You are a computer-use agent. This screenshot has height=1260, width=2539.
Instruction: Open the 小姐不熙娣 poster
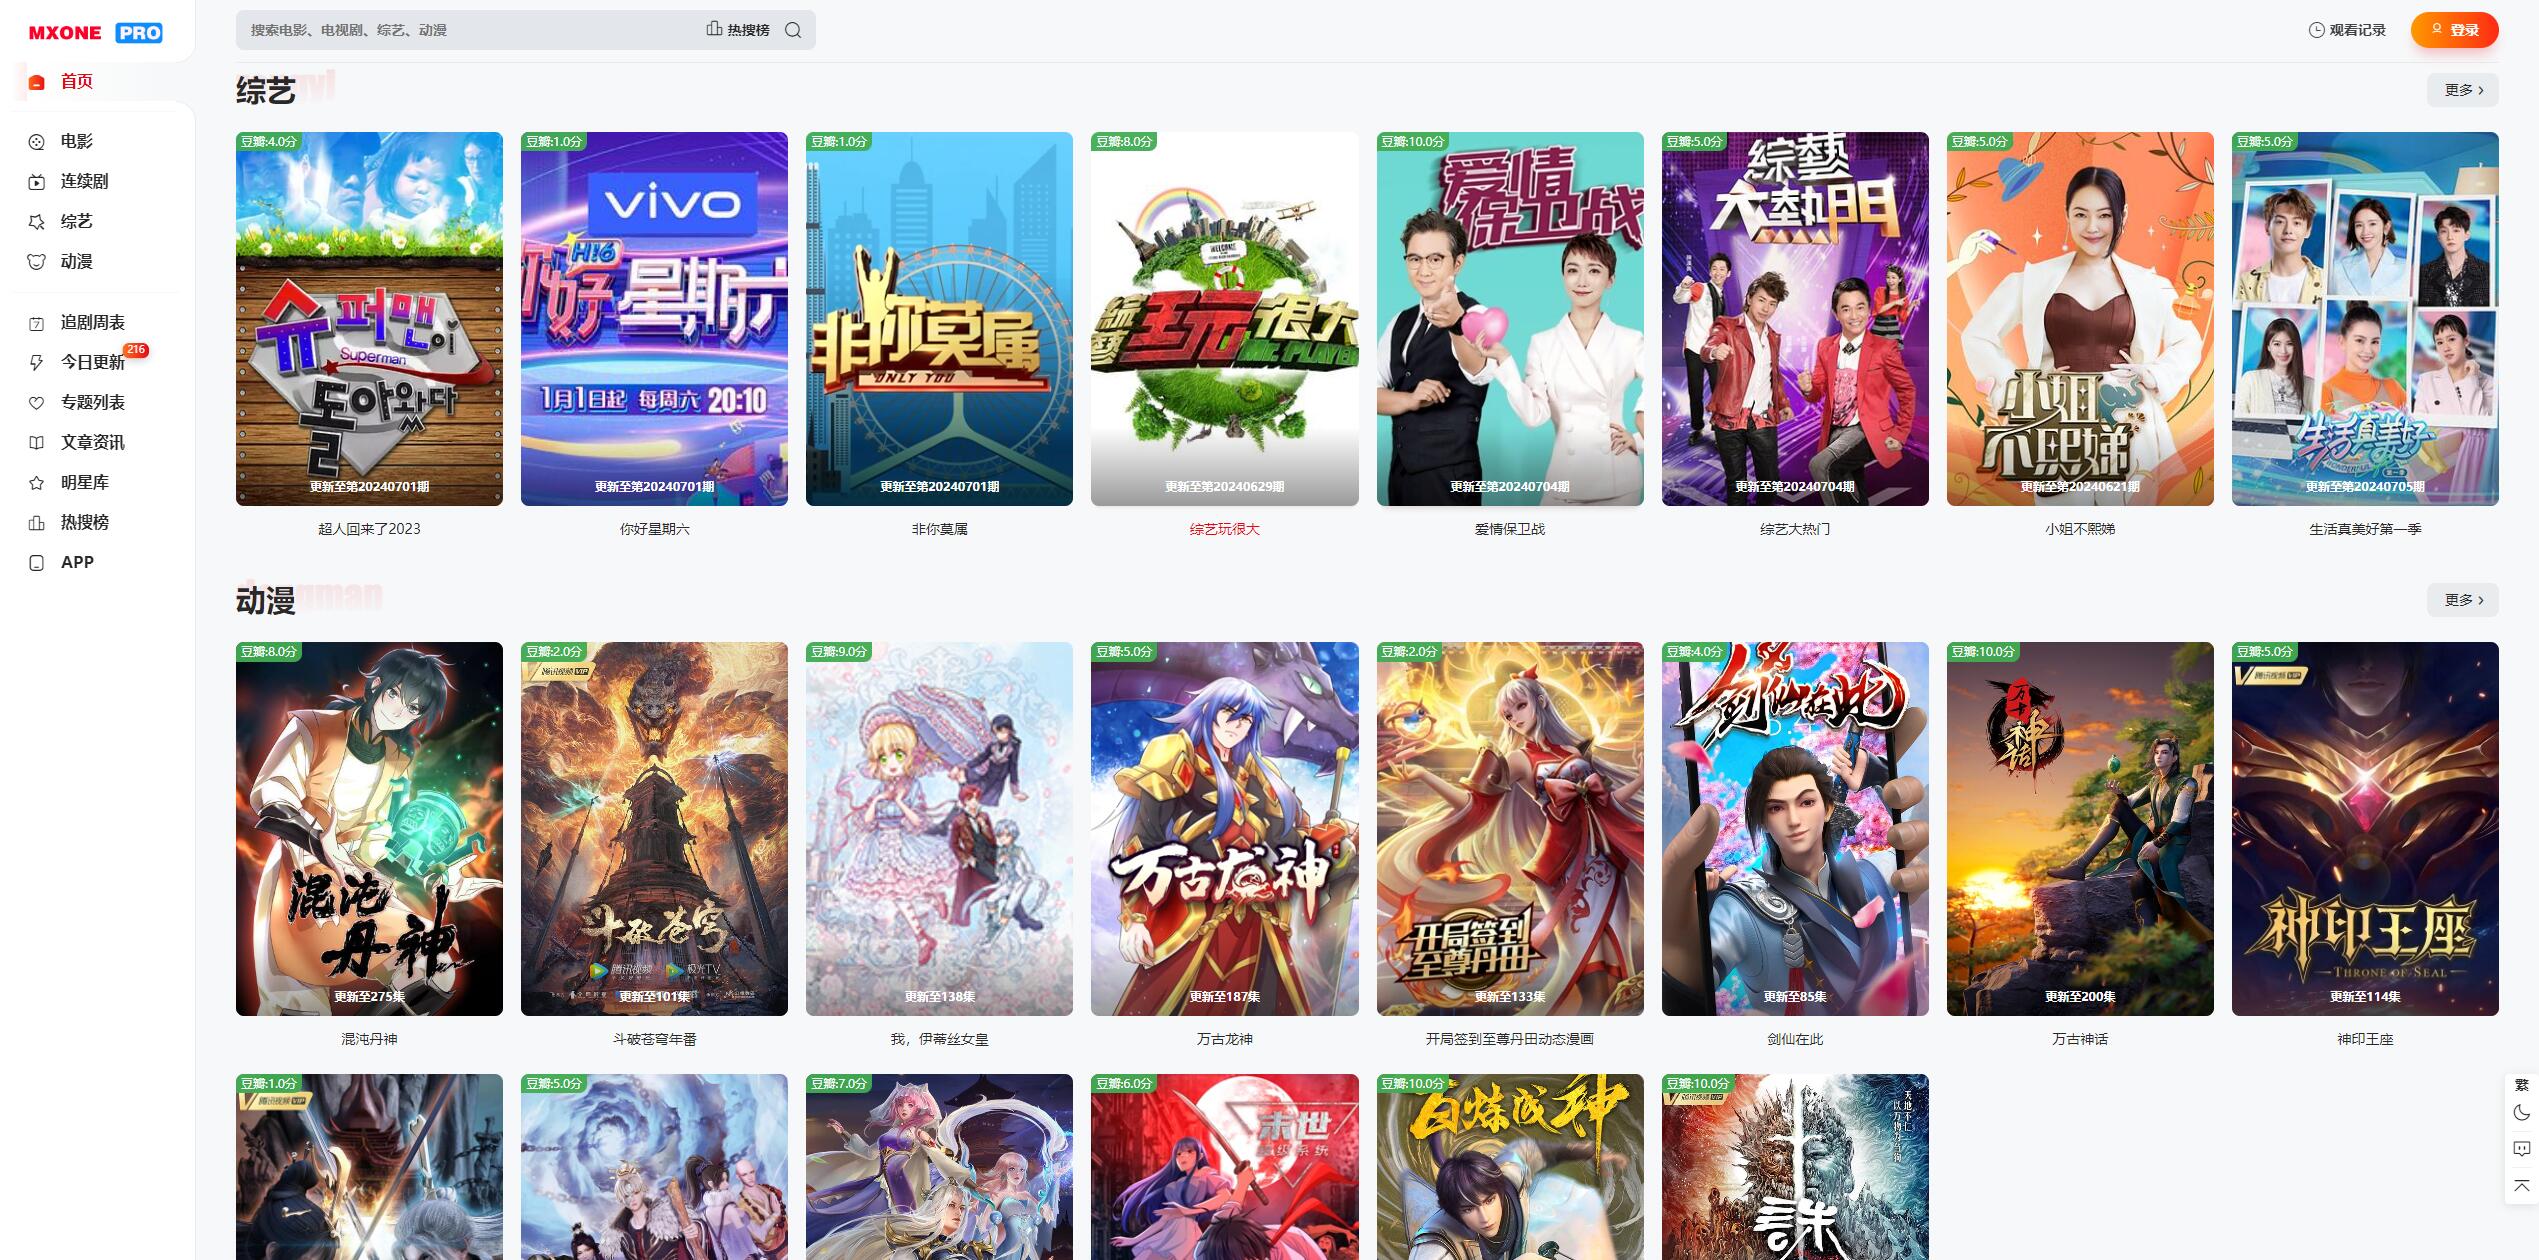(2080, 319)
